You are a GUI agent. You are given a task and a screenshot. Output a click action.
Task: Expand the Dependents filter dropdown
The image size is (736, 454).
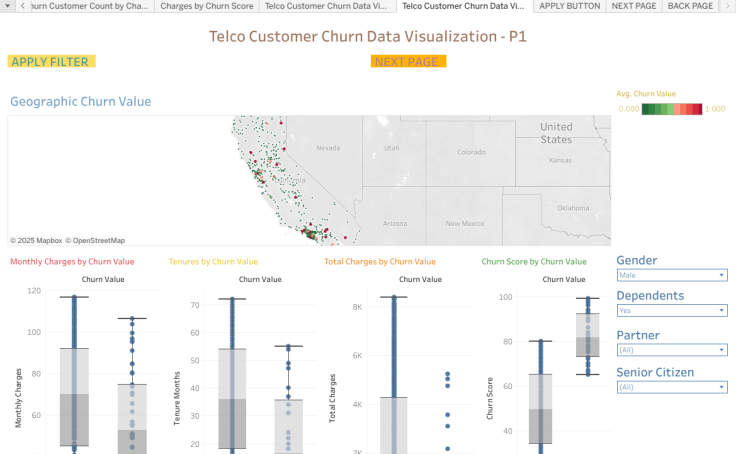(x=671, y=311)
